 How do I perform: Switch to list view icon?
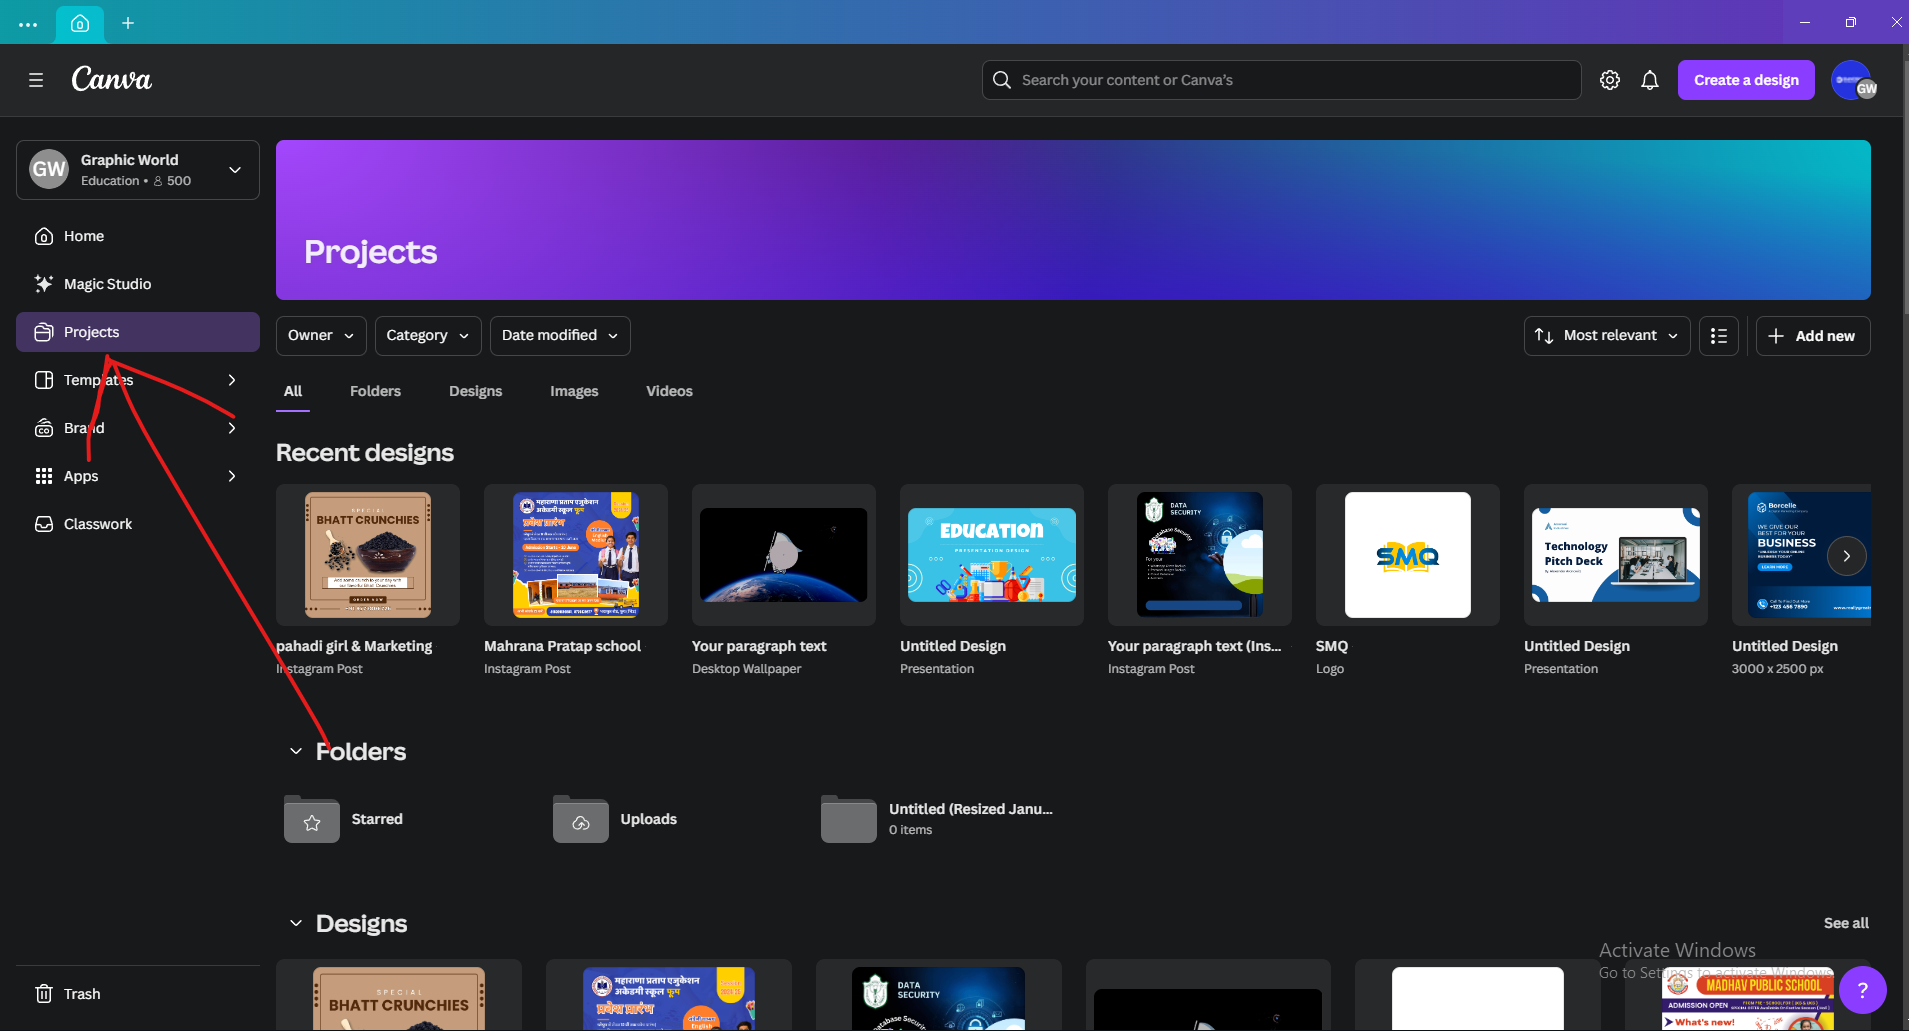tap(1718, 336)
